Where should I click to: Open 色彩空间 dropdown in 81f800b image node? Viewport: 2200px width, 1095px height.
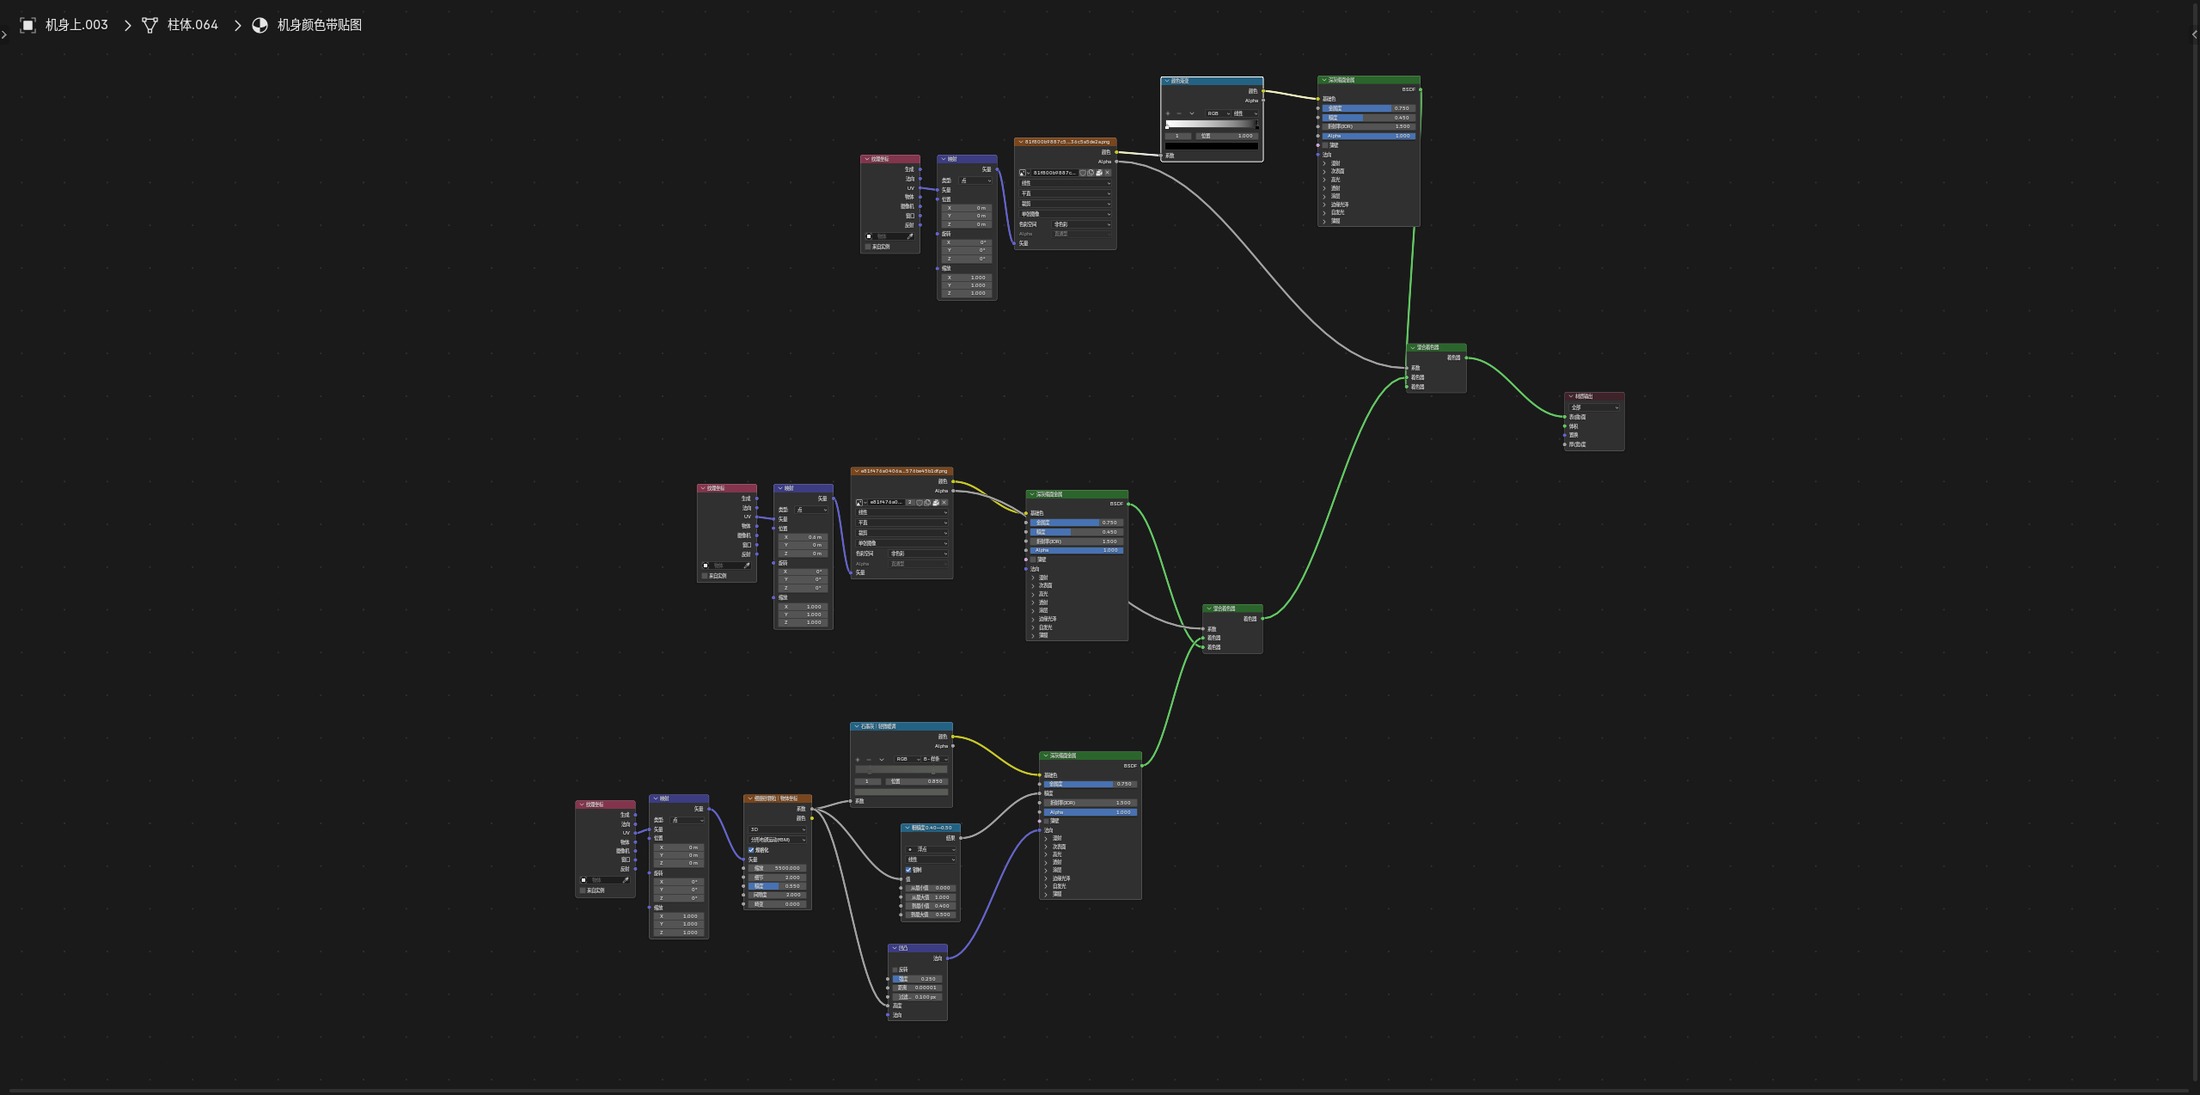click(1082, 224)
